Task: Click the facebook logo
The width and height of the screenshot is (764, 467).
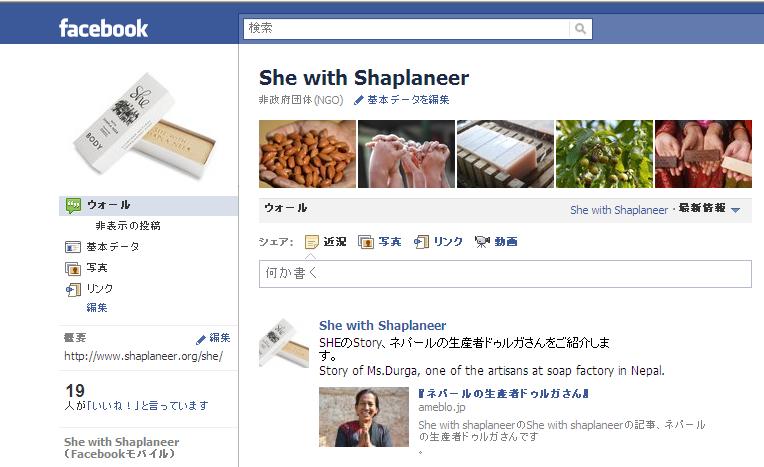Action: (x=103, y=28)
